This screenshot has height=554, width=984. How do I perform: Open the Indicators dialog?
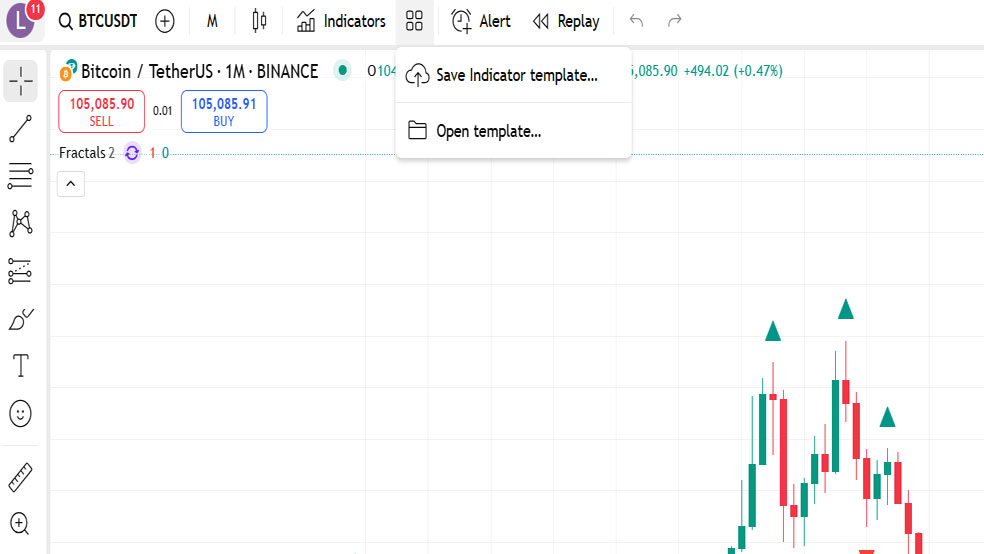click(341, 21)
